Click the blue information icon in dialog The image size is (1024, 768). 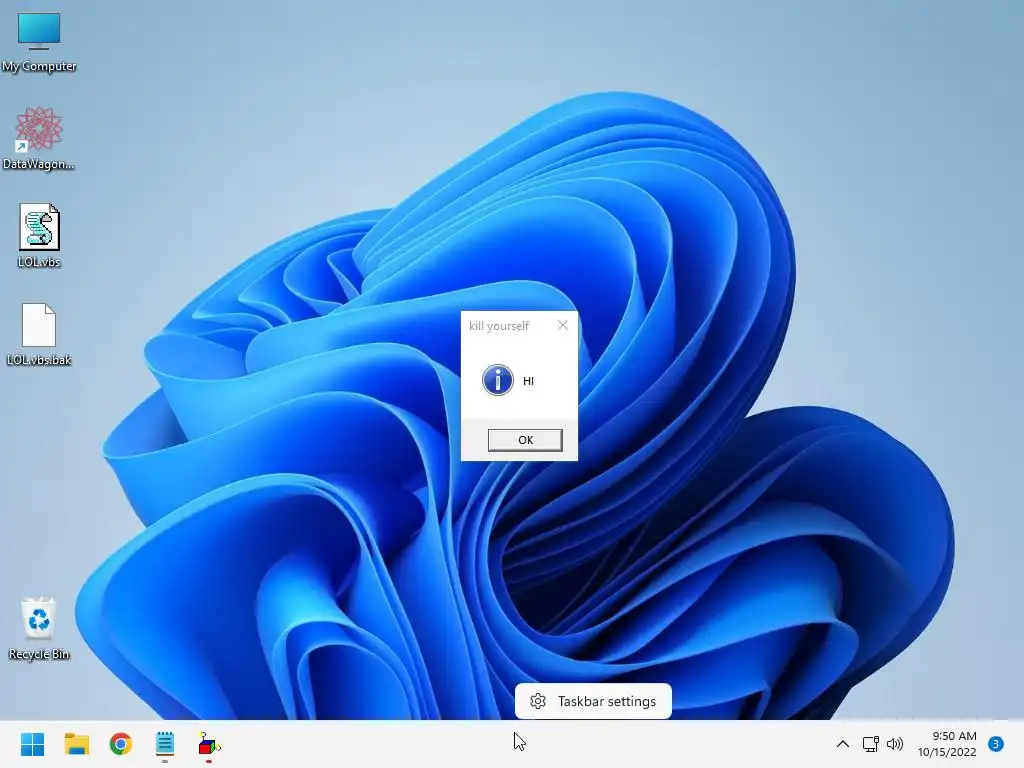click(x=498, y=380)
